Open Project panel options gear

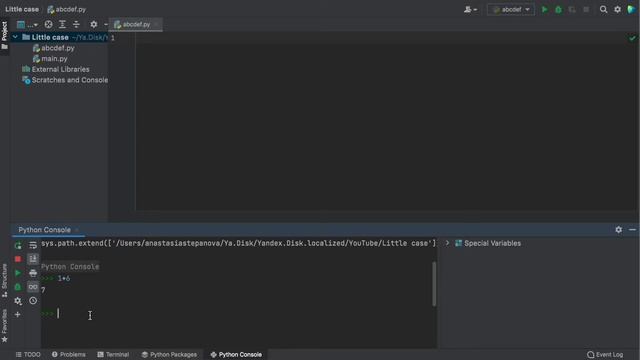point(93,24)
